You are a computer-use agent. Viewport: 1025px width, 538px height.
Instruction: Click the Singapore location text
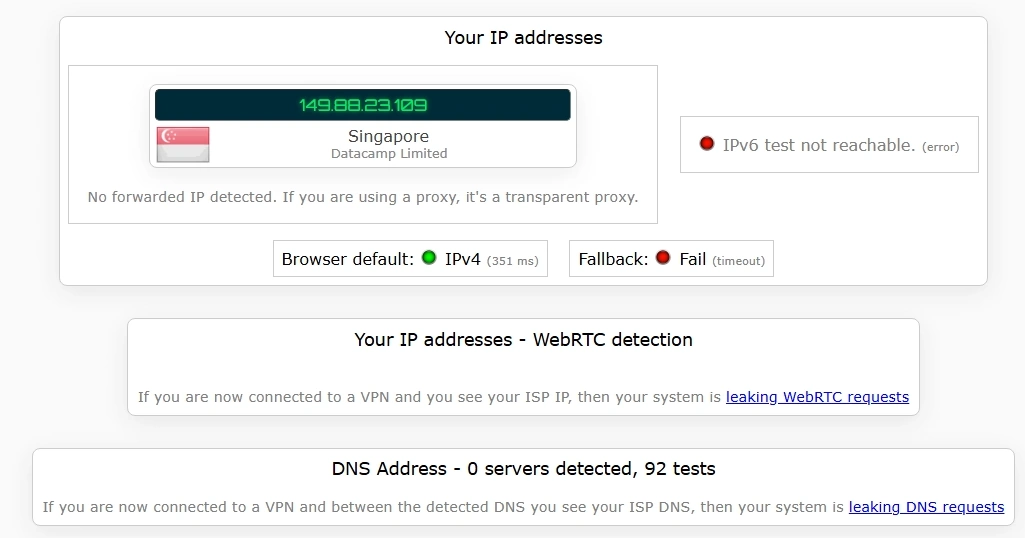click(388, 136)
